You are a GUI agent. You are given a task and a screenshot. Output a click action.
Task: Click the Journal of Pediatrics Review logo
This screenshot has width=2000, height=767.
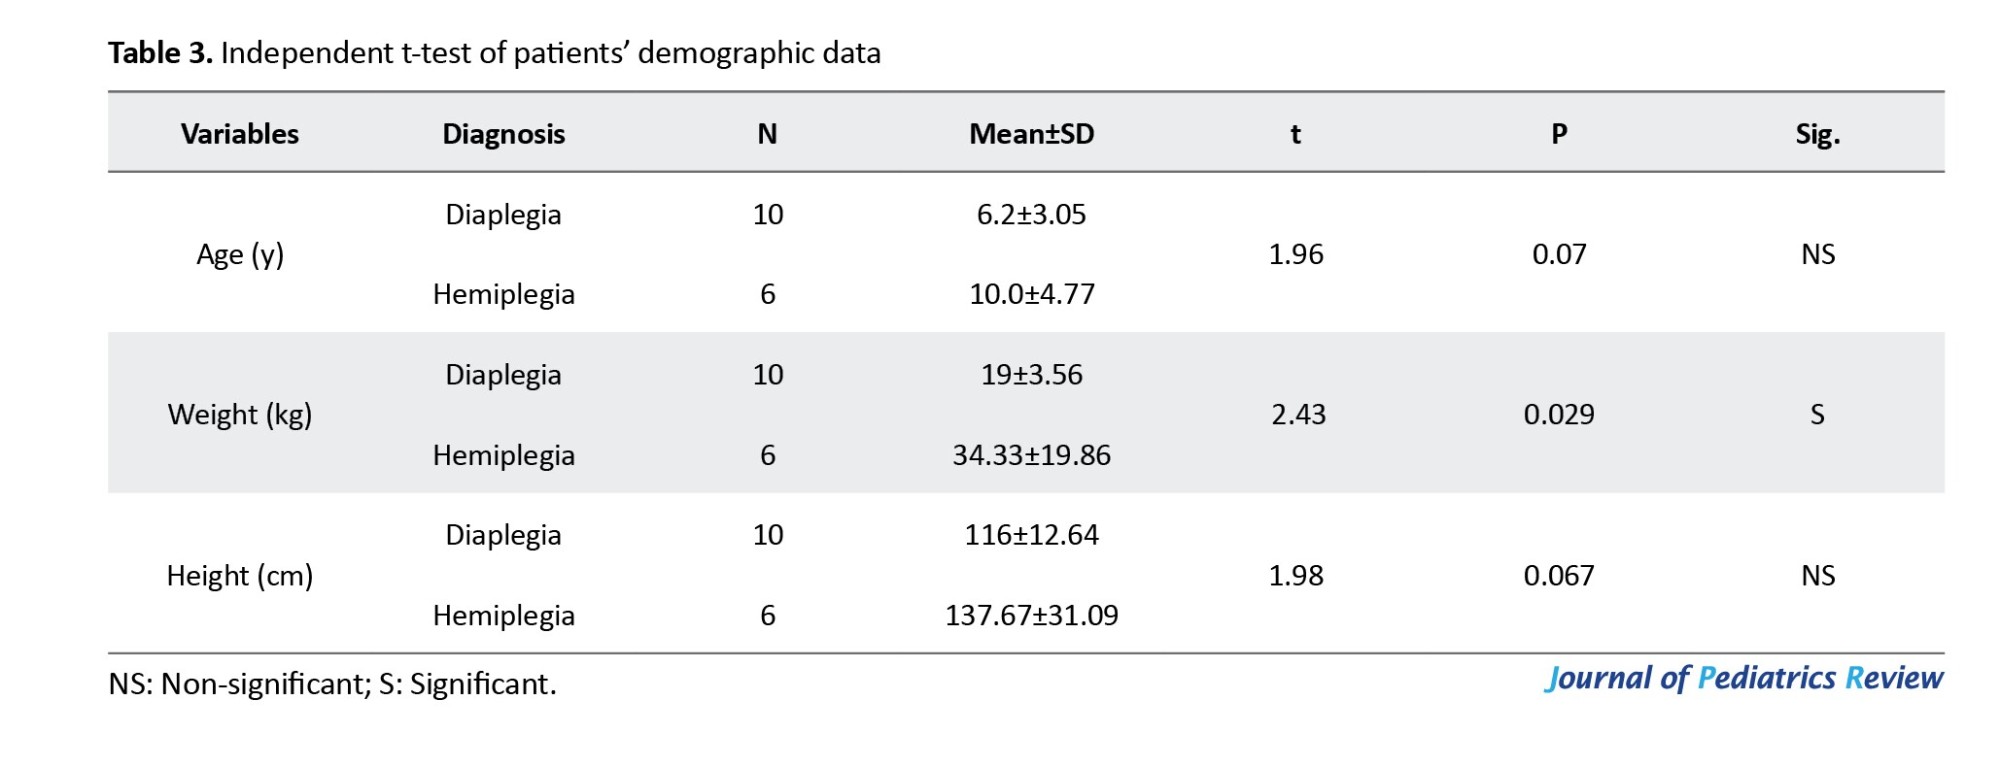click(1743, 678)
